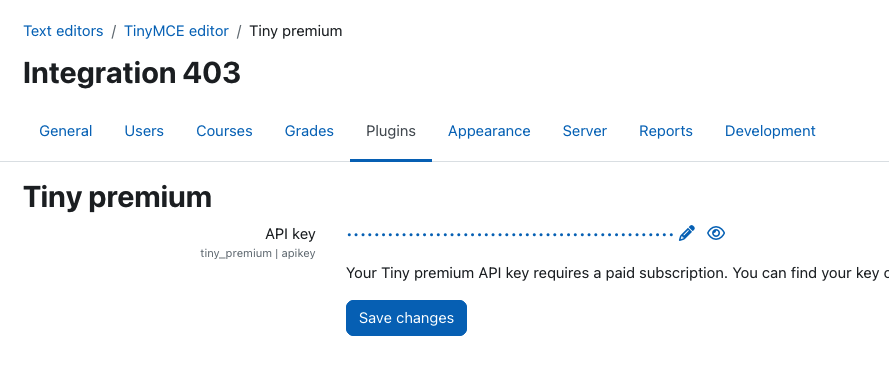
Task: Open the Users tab
Action: pos(144,131)
